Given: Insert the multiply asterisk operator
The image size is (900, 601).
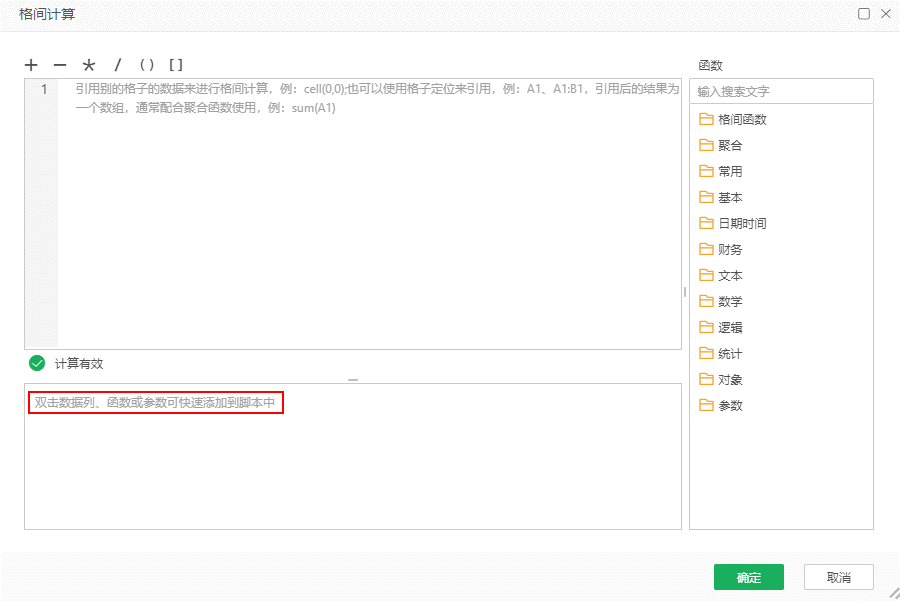Looking at the screenshot, I should click(88, 65).
